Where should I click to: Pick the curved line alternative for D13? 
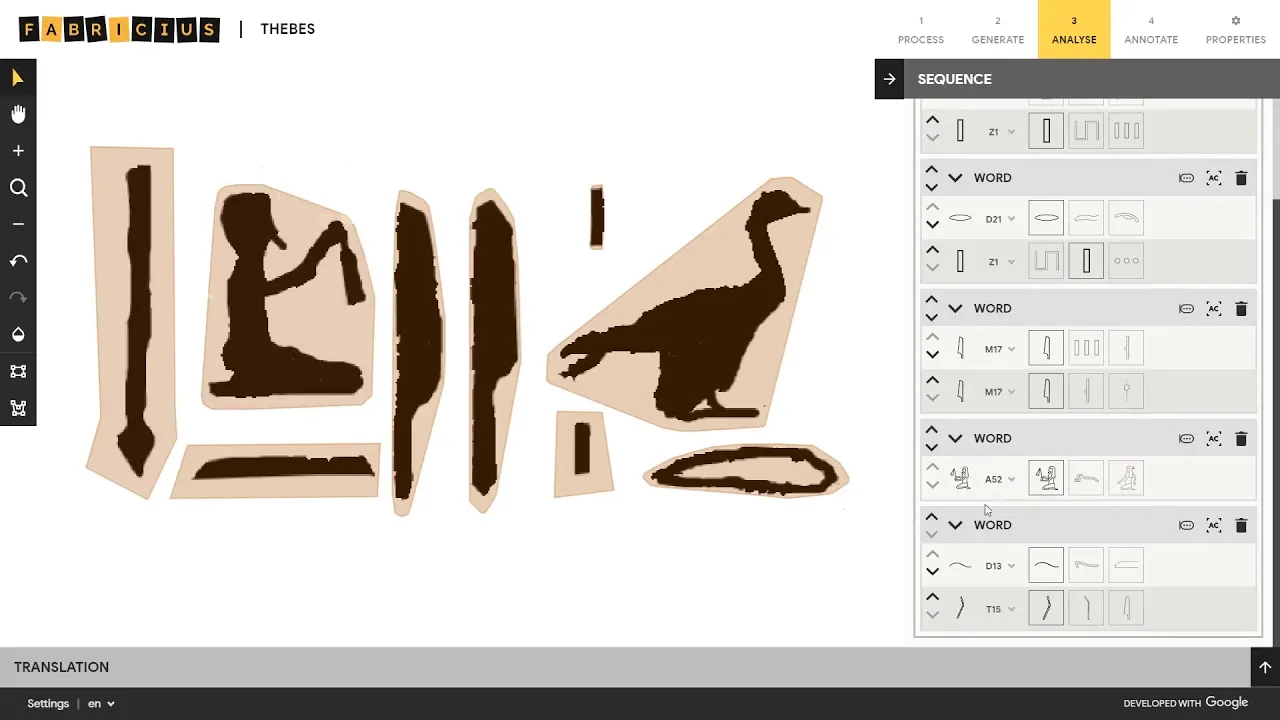[1046, 565]
